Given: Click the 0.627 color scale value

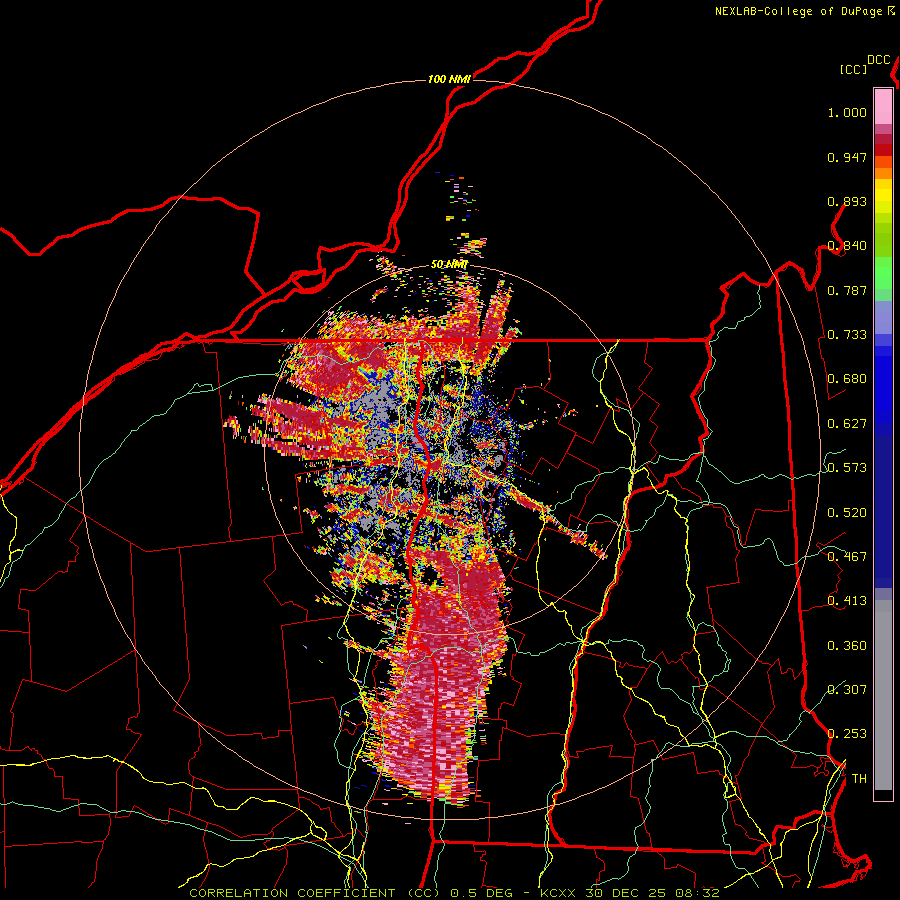Looking at the screenshot, I should [x=847, y=424].
